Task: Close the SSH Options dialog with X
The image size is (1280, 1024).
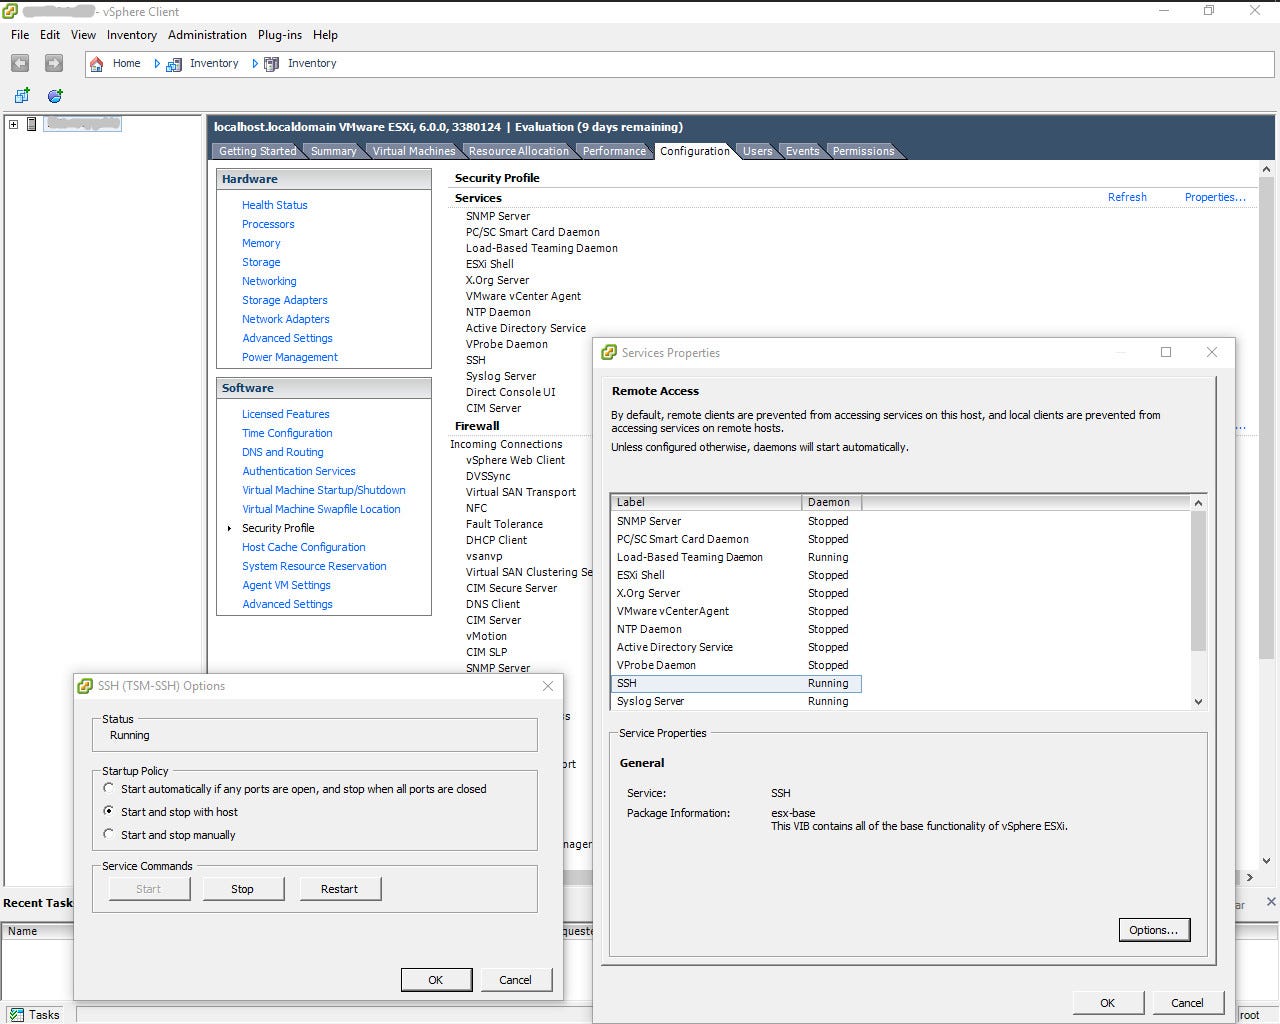Action: (x=547, y=686)
